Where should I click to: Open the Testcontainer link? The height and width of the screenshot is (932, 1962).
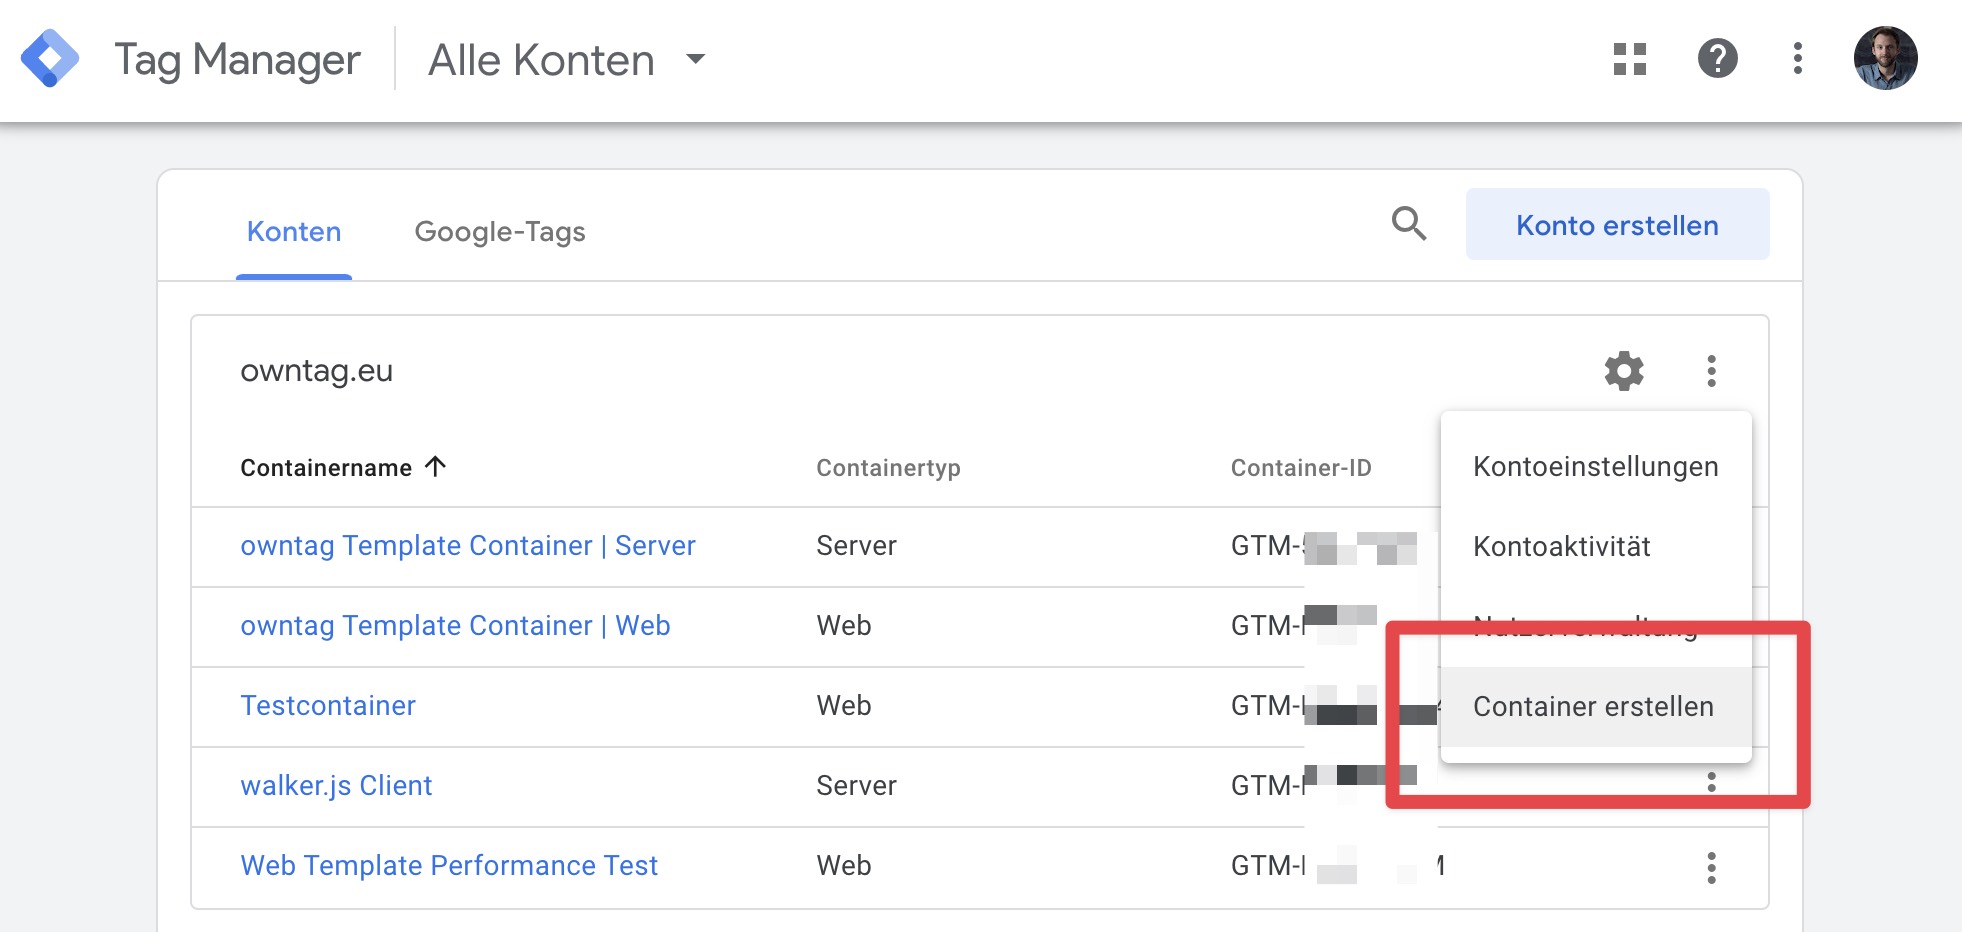[x=328, y=706]
